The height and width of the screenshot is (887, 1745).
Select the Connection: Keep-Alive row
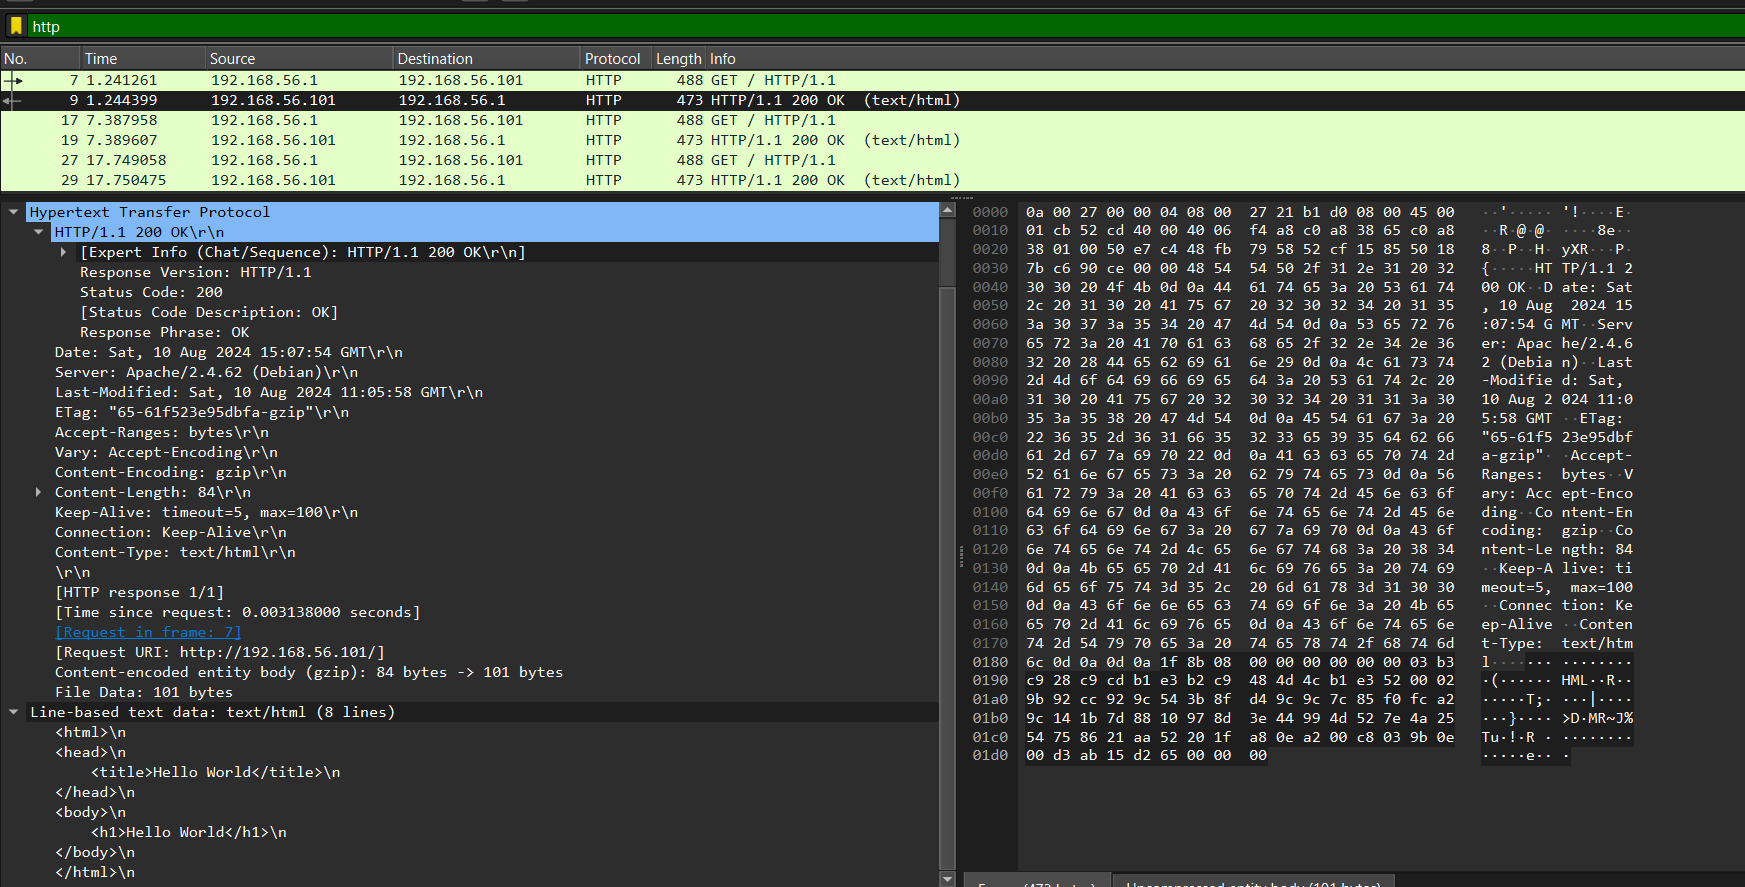[x=470, y=532]
